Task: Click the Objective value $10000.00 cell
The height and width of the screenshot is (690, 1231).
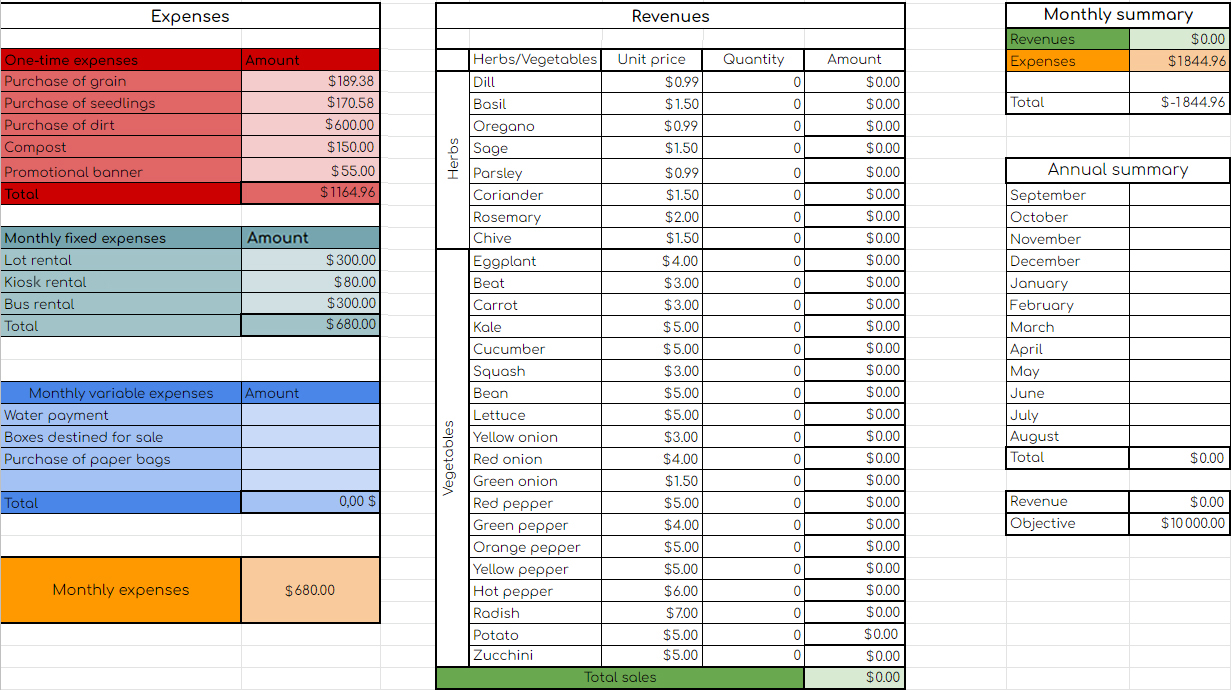Action: coord(1179,523)
